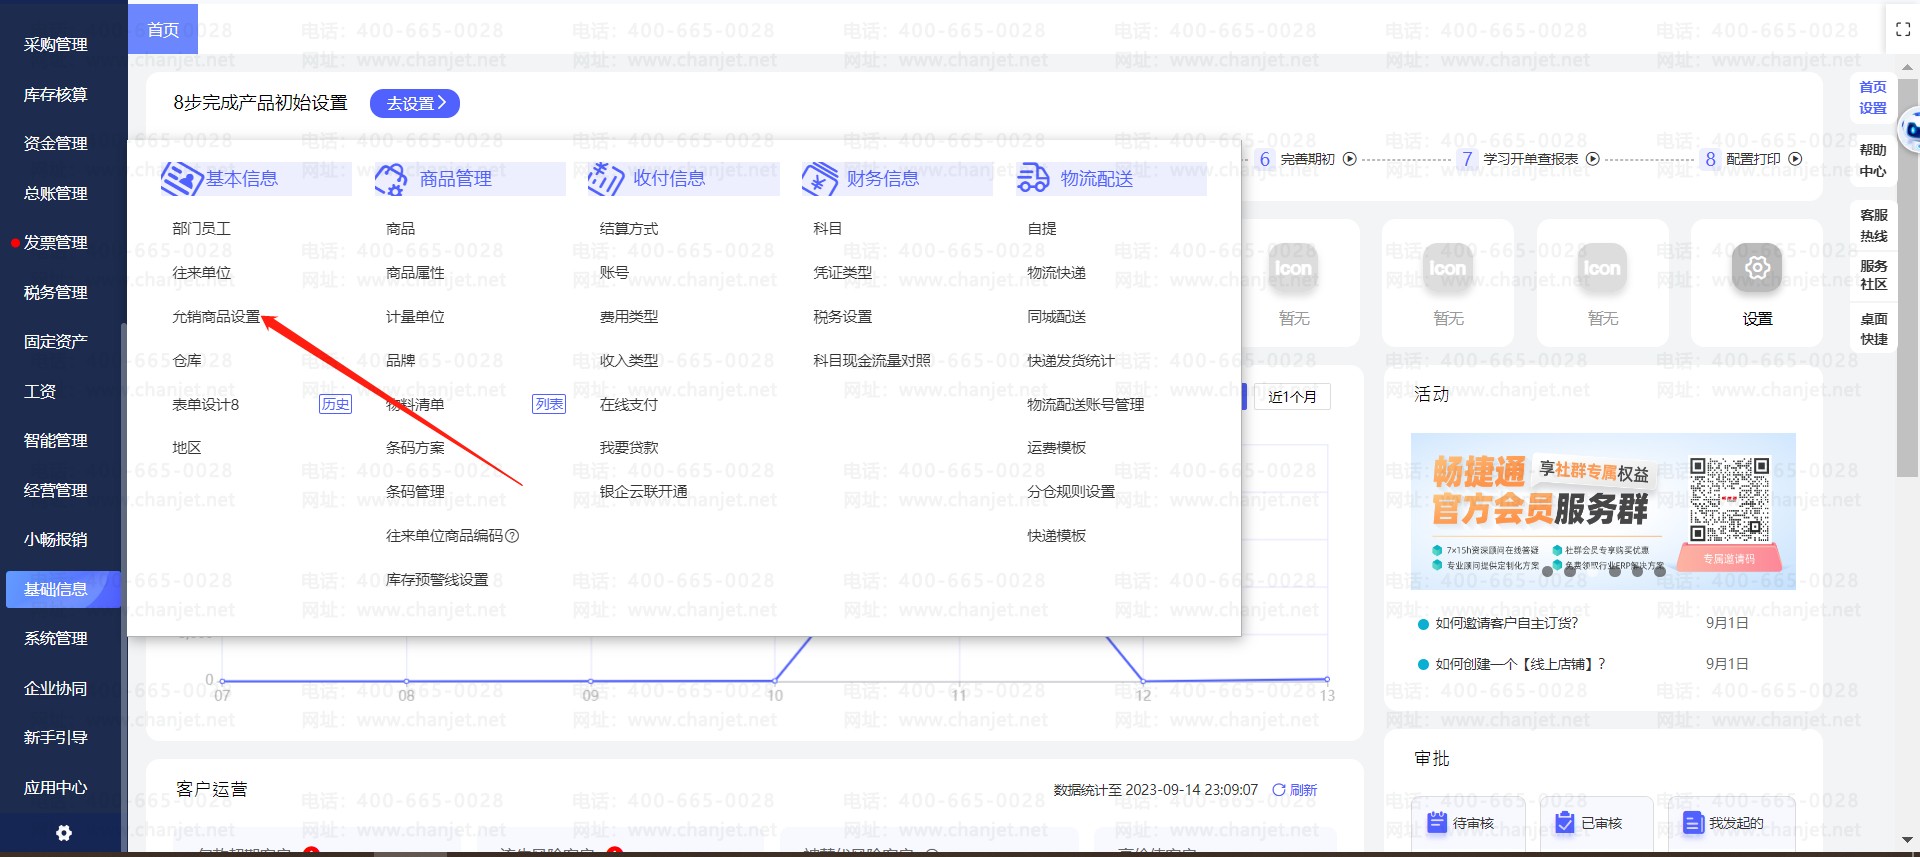Click the 刷新 link
Image resolution: width=1920 pixels, height=857 pixels.
pos(1304,790)
